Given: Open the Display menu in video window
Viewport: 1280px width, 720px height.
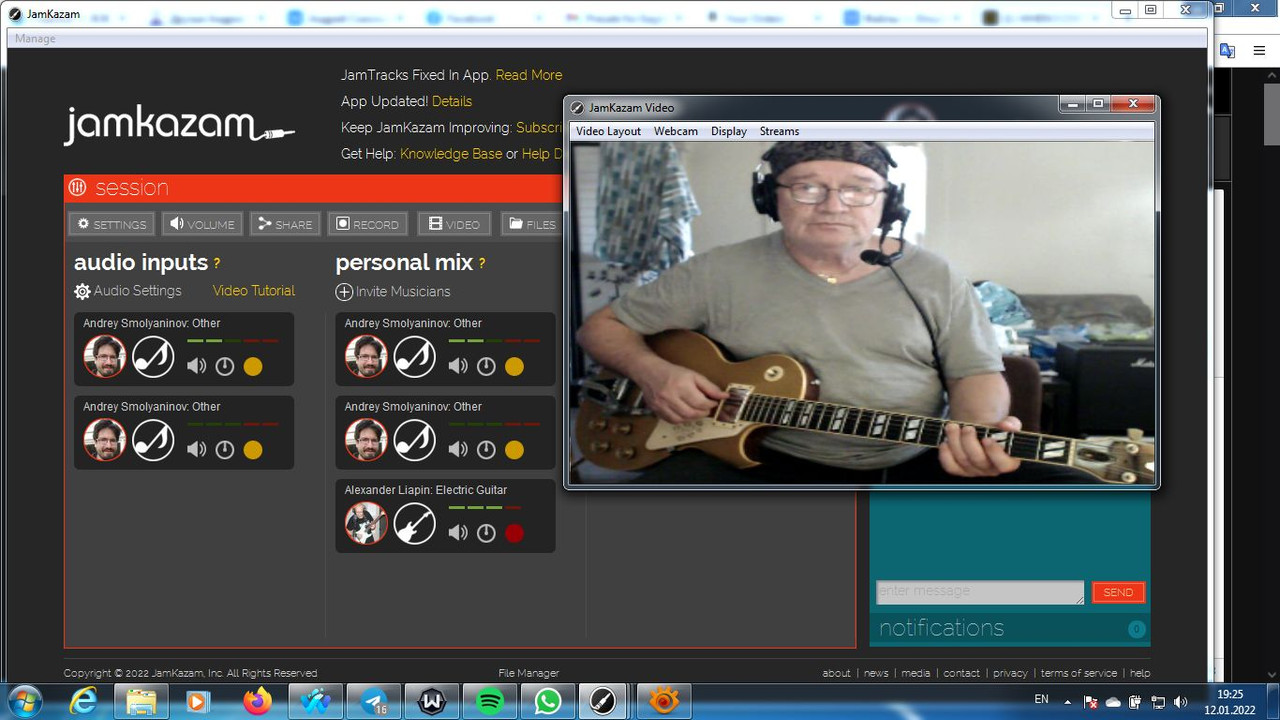Looking at the screenshot, I should pos(729,131).
